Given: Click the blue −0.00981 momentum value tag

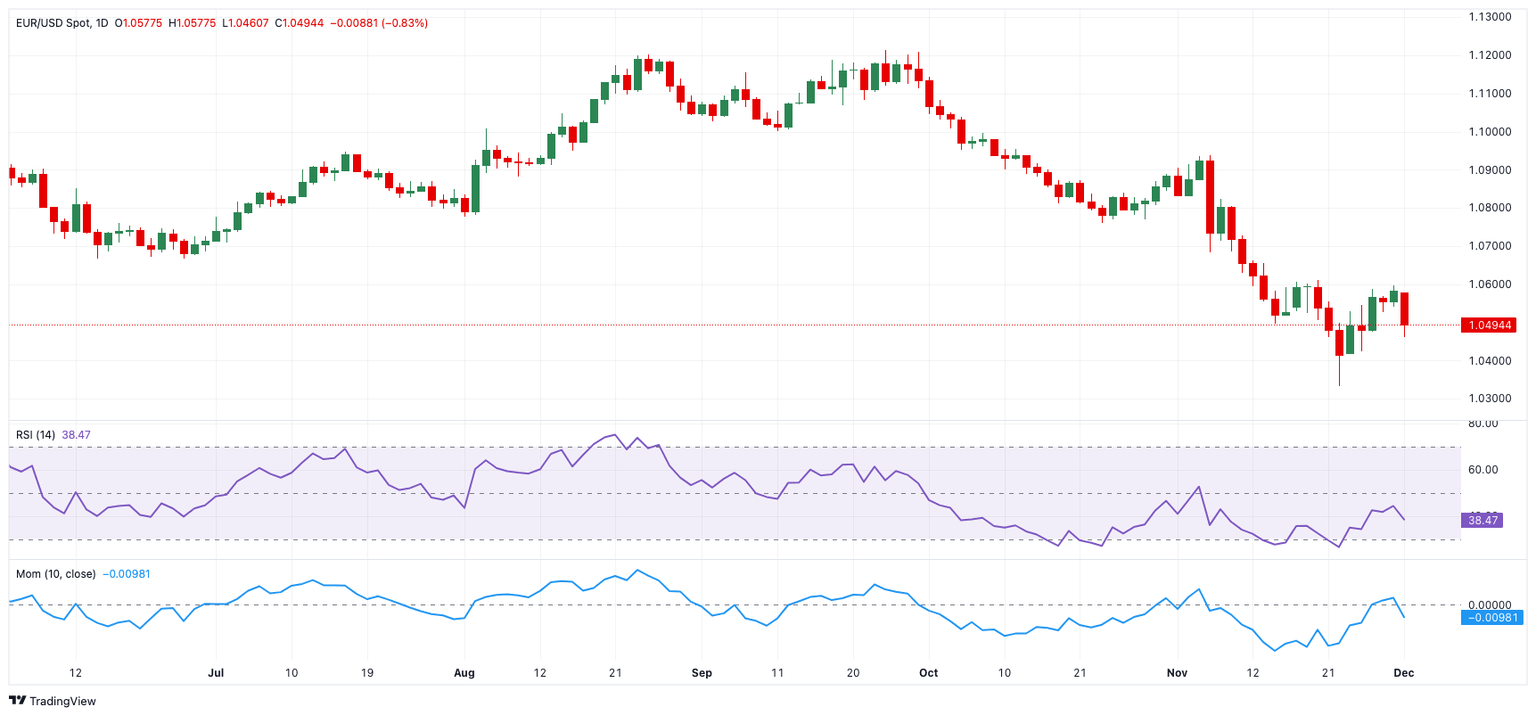Looking at the screenshot, I should (1488, 618).
